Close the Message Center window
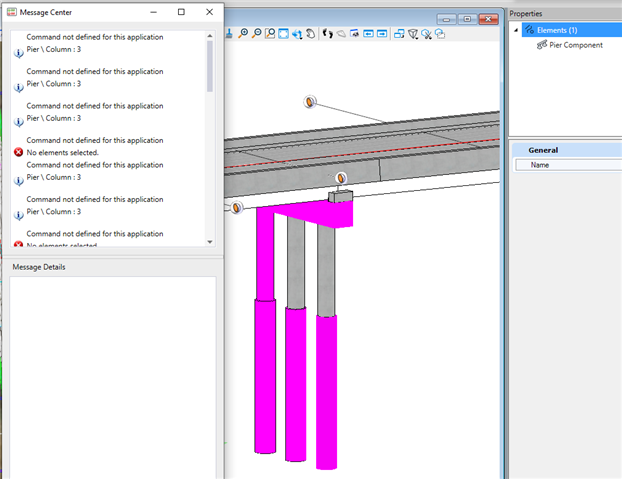The width and height of the screenshot is (622, 479). (x=209, y=12)
